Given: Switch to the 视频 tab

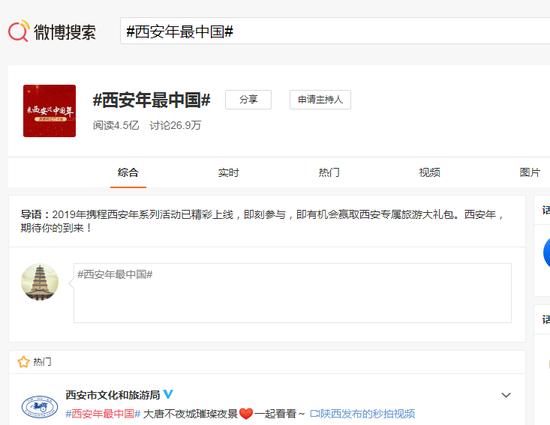Looking at the screenshot, I should coord(429,173).
